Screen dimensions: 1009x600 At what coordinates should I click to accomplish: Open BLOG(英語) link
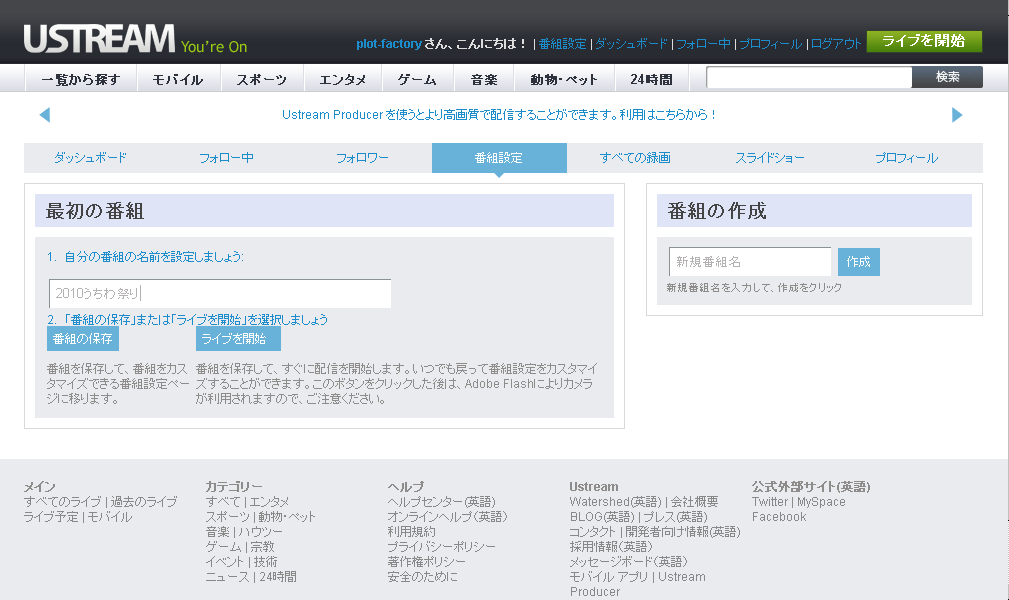coord(602,517)
